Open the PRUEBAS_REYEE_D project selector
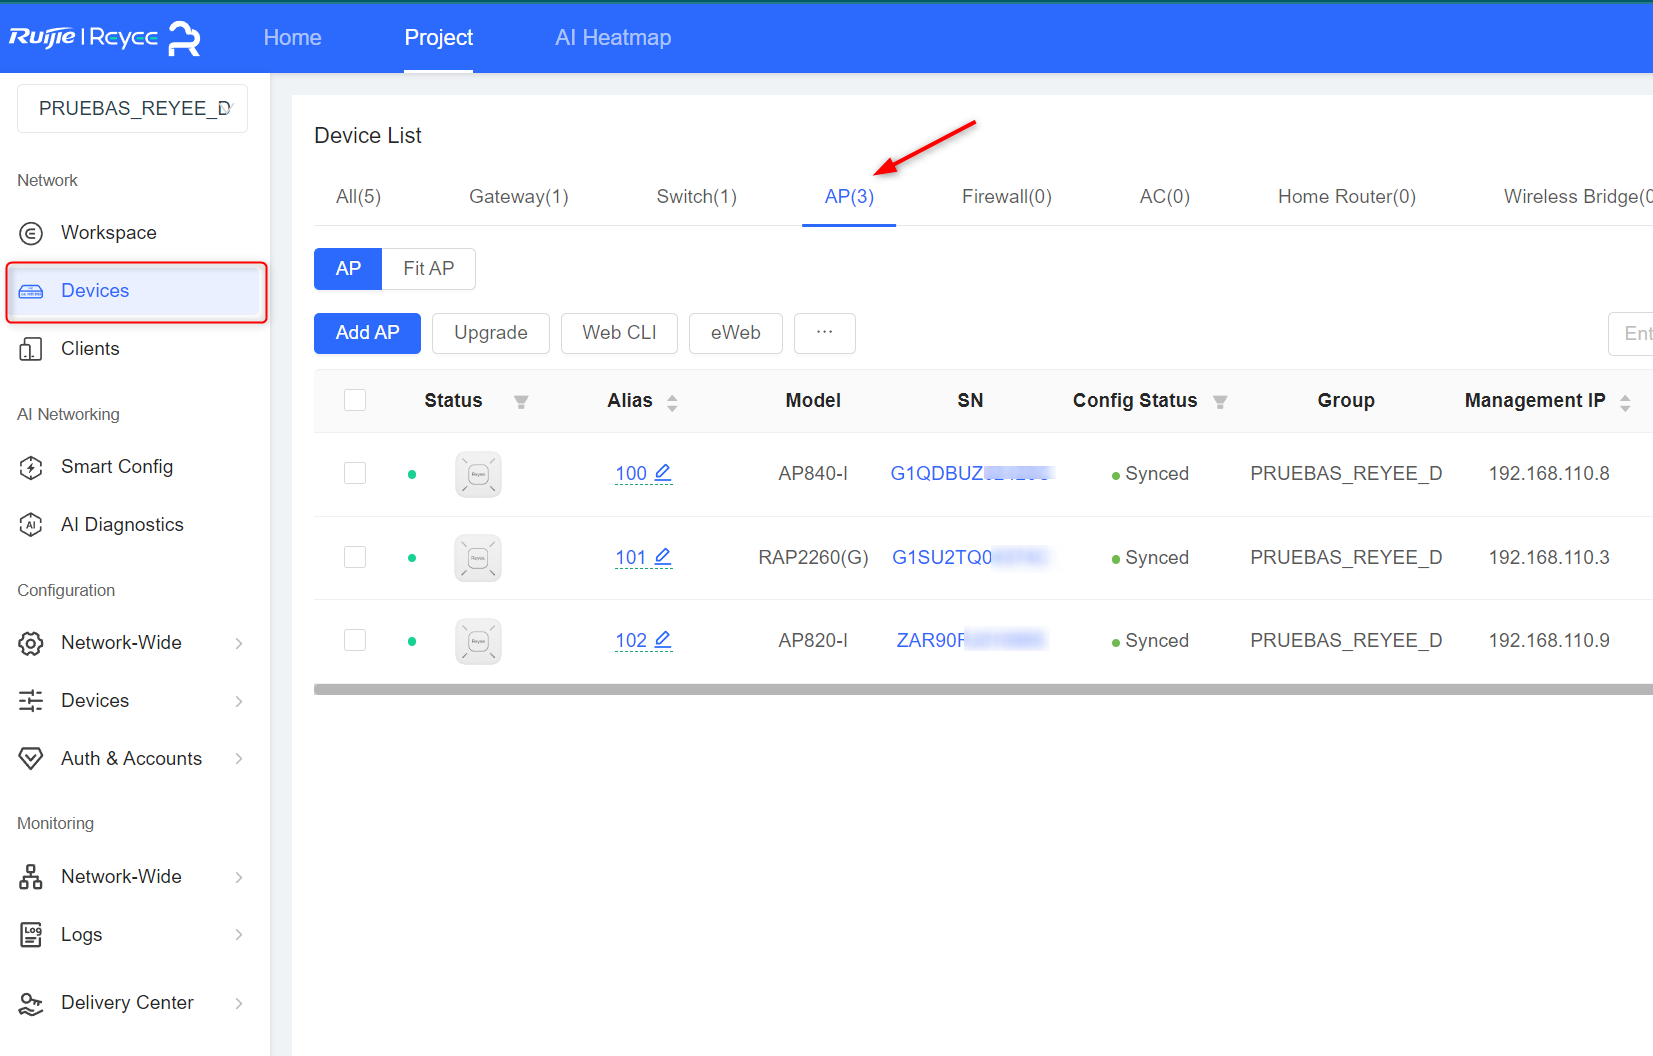Image resolution: width=1653 pixels, height=1056 pixels. tap(132, 108)
